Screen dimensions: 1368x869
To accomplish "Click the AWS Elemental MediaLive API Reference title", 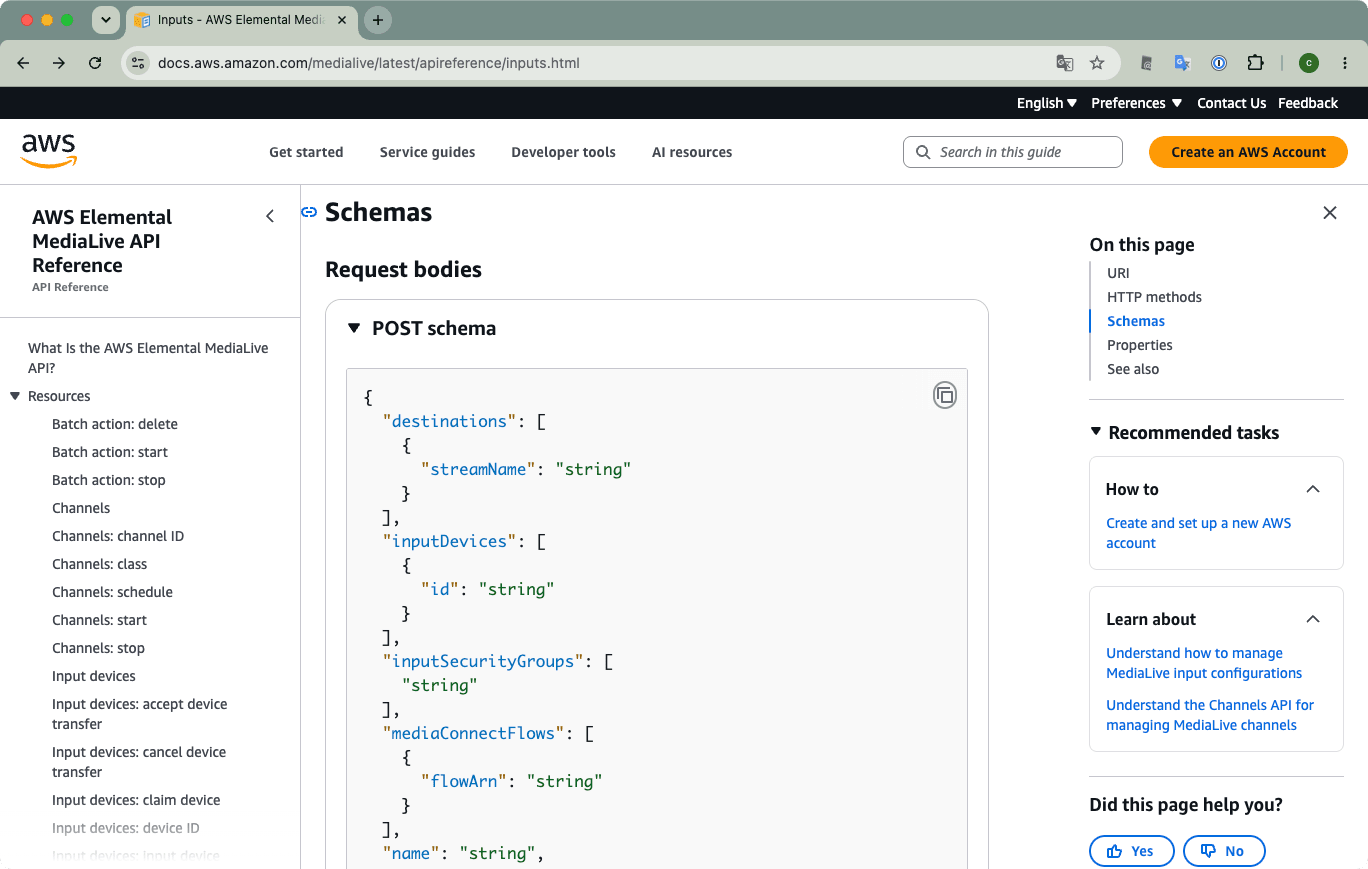I will point(102,241).
